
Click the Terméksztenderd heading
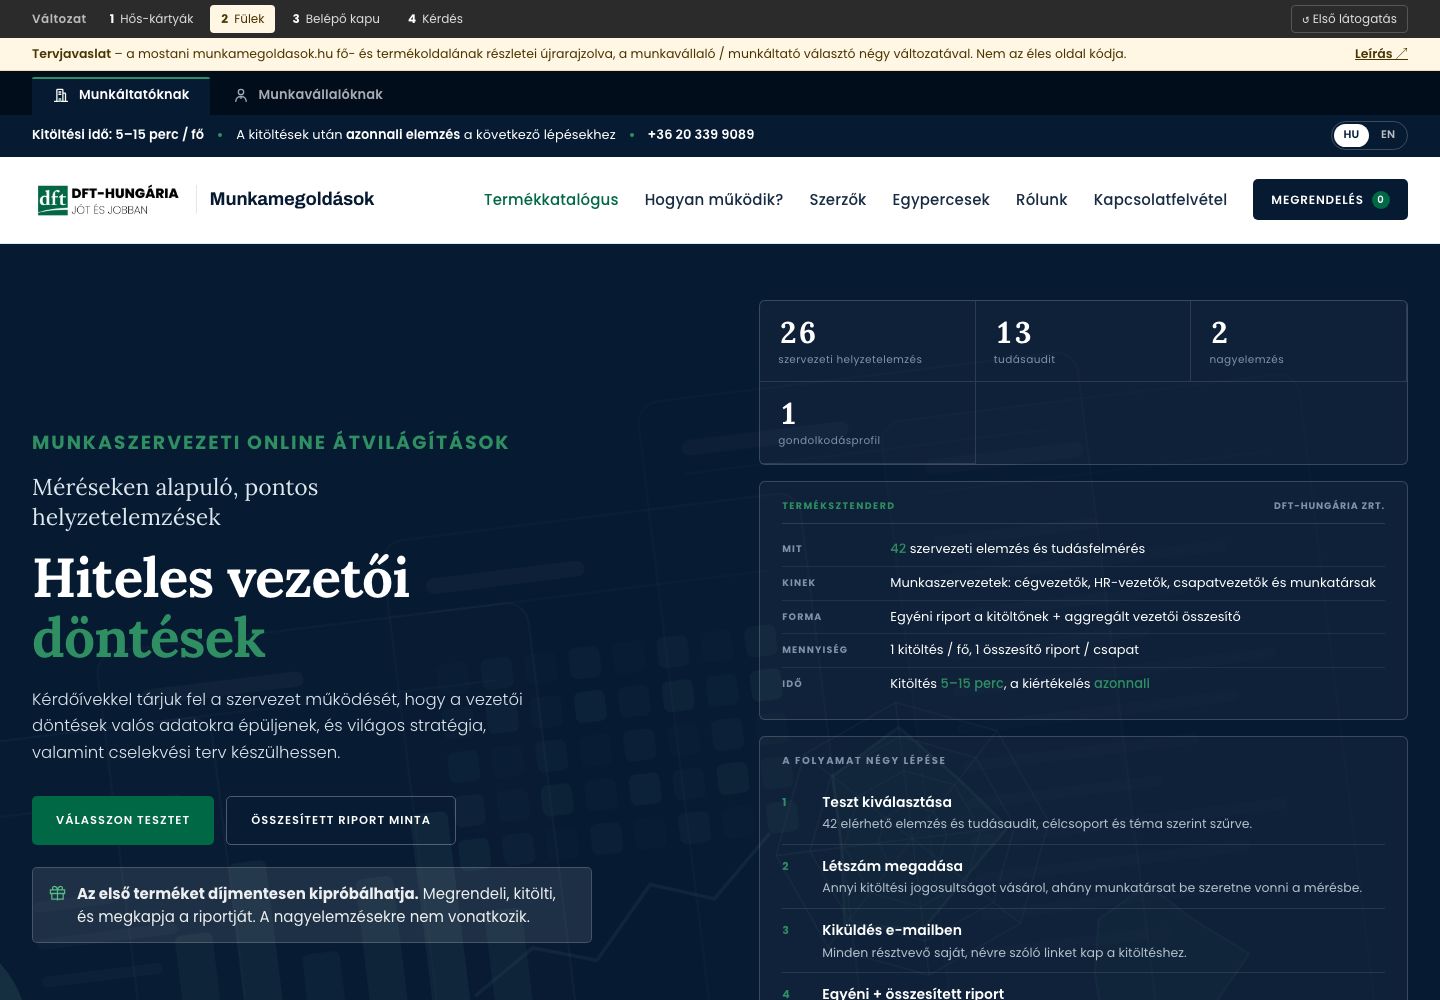838,506
